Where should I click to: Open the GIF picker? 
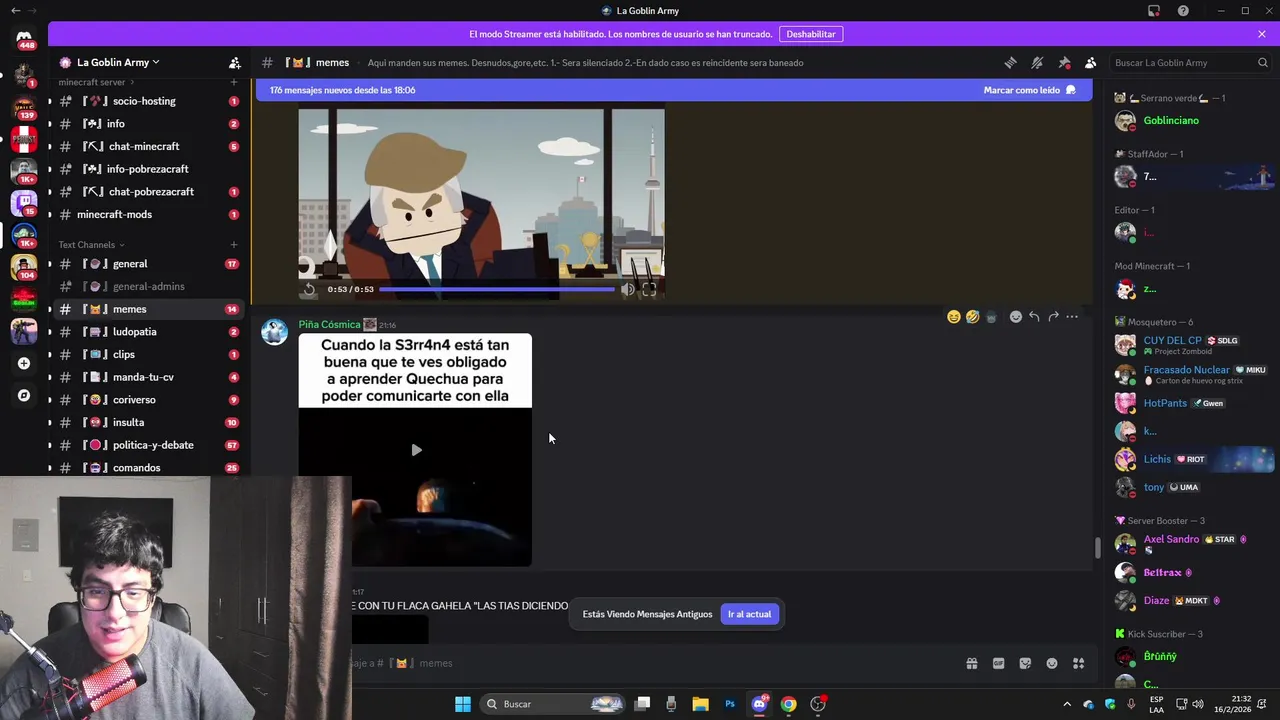point(998,663)
